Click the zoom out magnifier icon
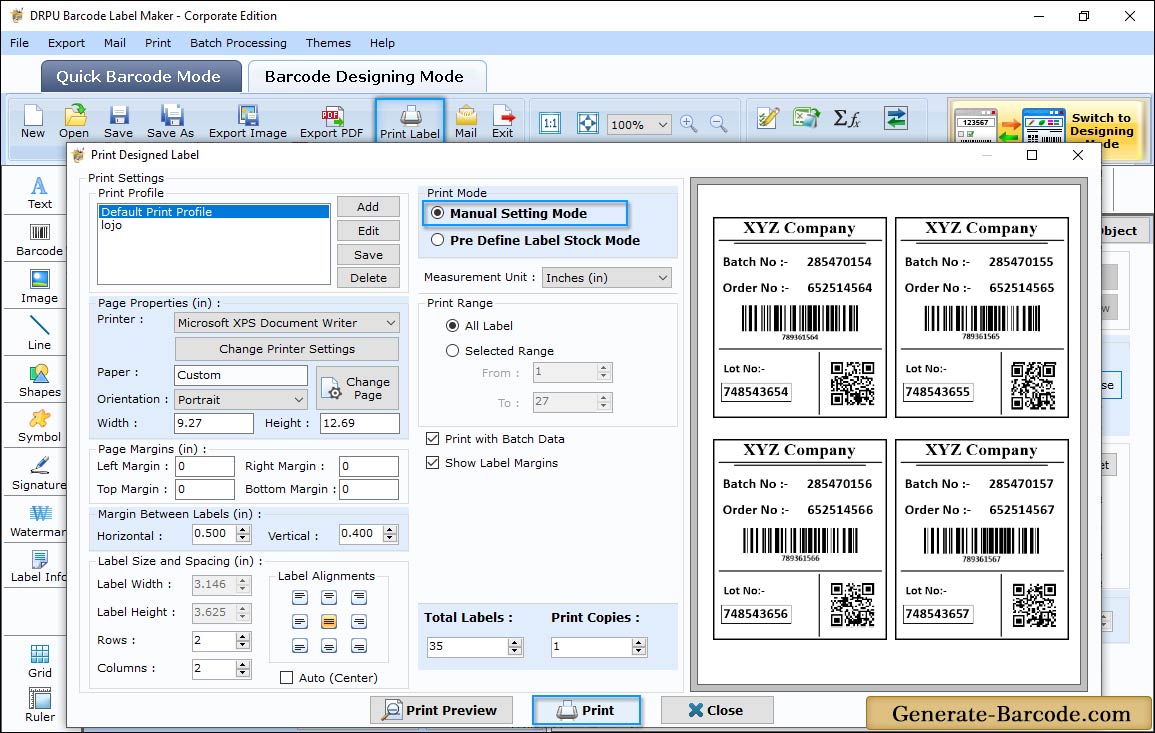Screen dimensions: 1155x733 tap(719, 123)
